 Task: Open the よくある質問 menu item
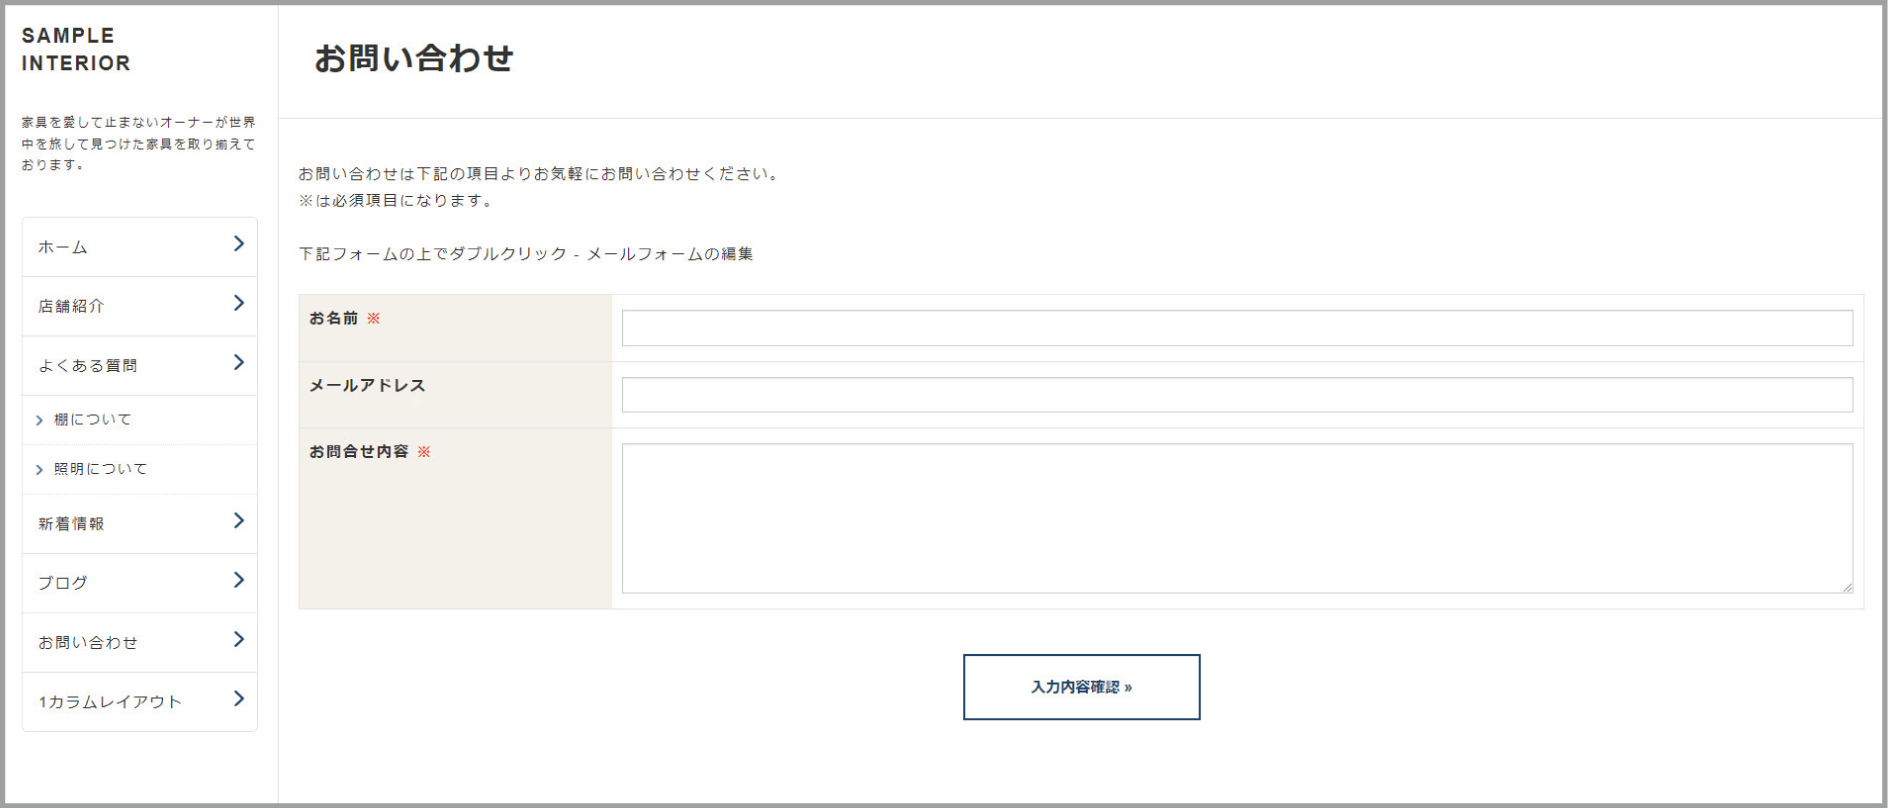pyautogui.click(x=139, y=365)
